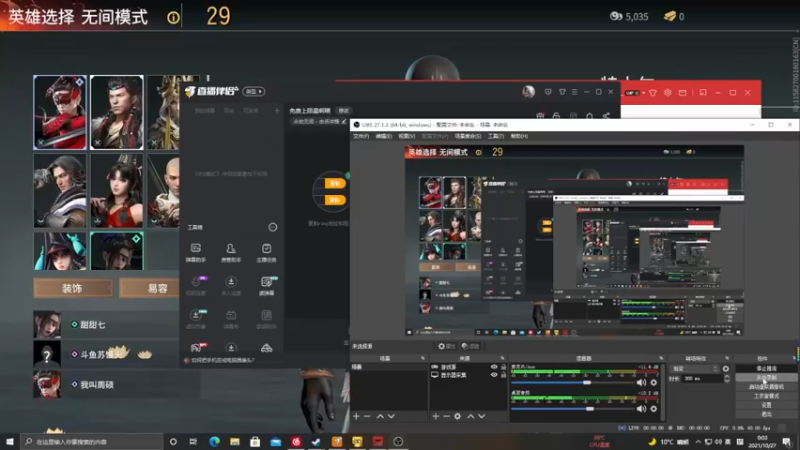The height and width of the screenshot is (450, 800).
Task: Open the 编辑(E) menu in OBS
Action: click(x=384, y=136)
